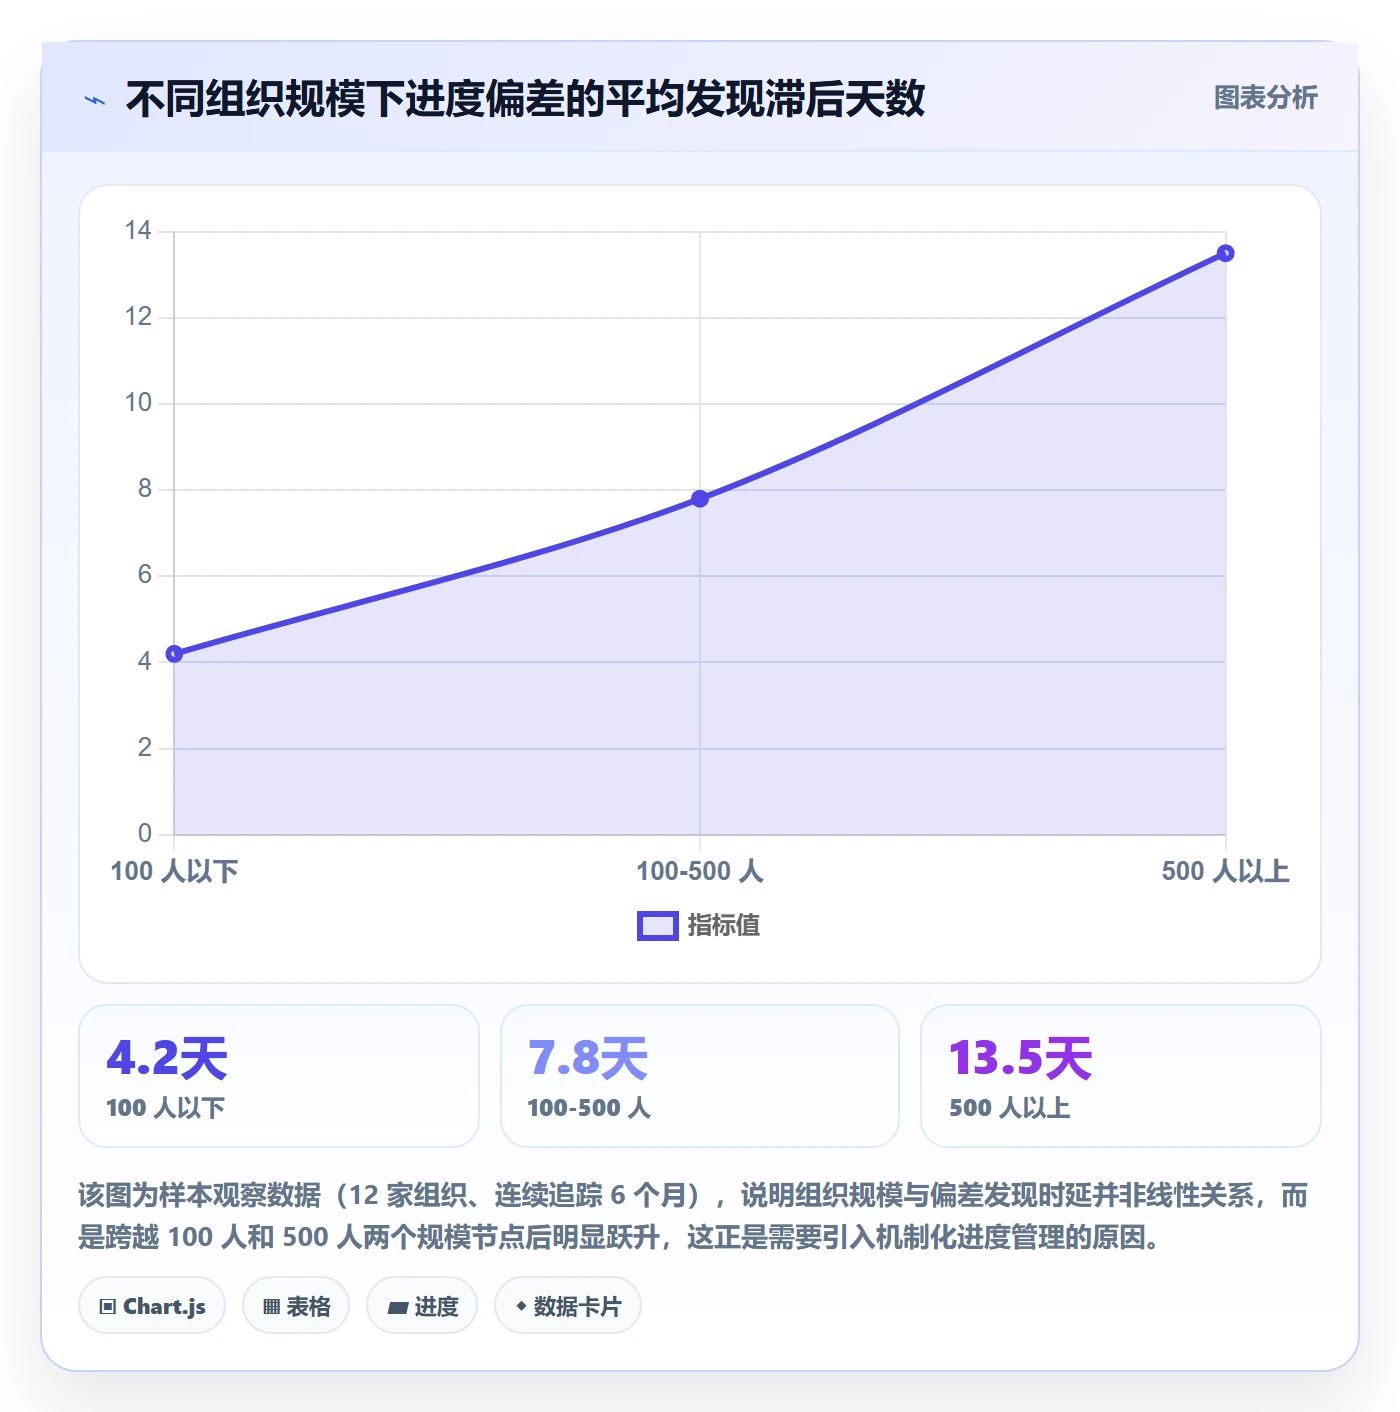Screen dimensions: 1400x1412
Task: Click the 图表分析 label in the header
Action: [1266, 98]
